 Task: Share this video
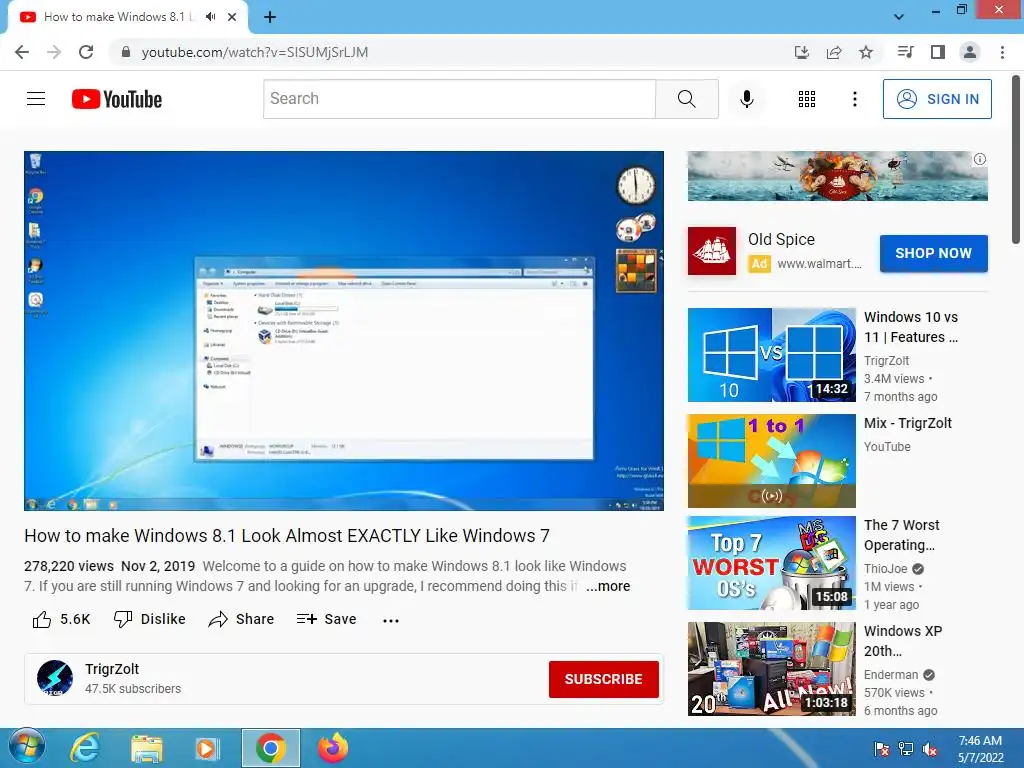coord(241,619)
